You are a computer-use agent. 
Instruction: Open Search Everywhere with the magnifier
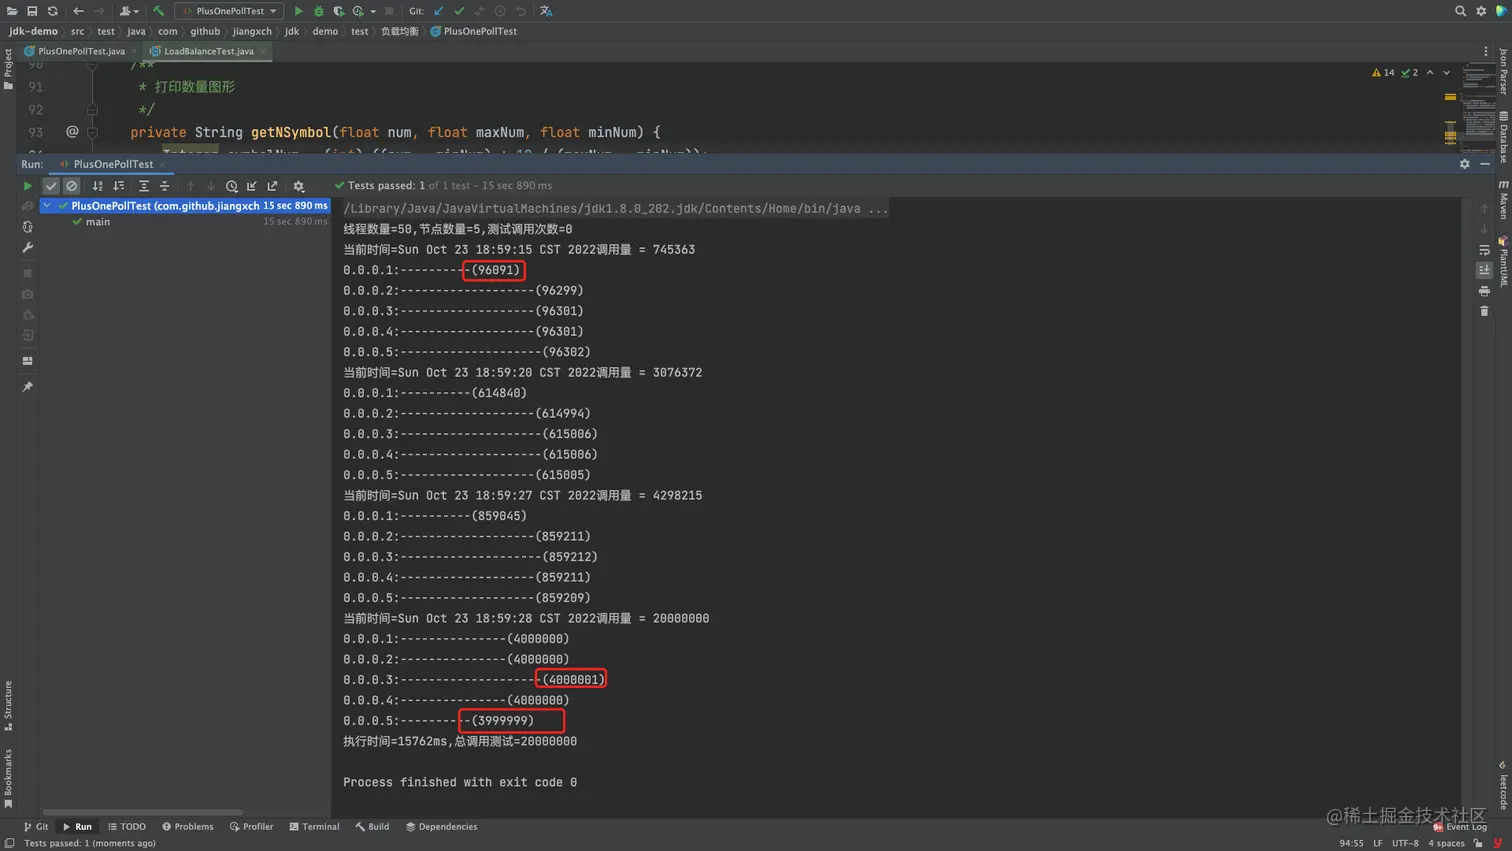(x=1460, y=11)
